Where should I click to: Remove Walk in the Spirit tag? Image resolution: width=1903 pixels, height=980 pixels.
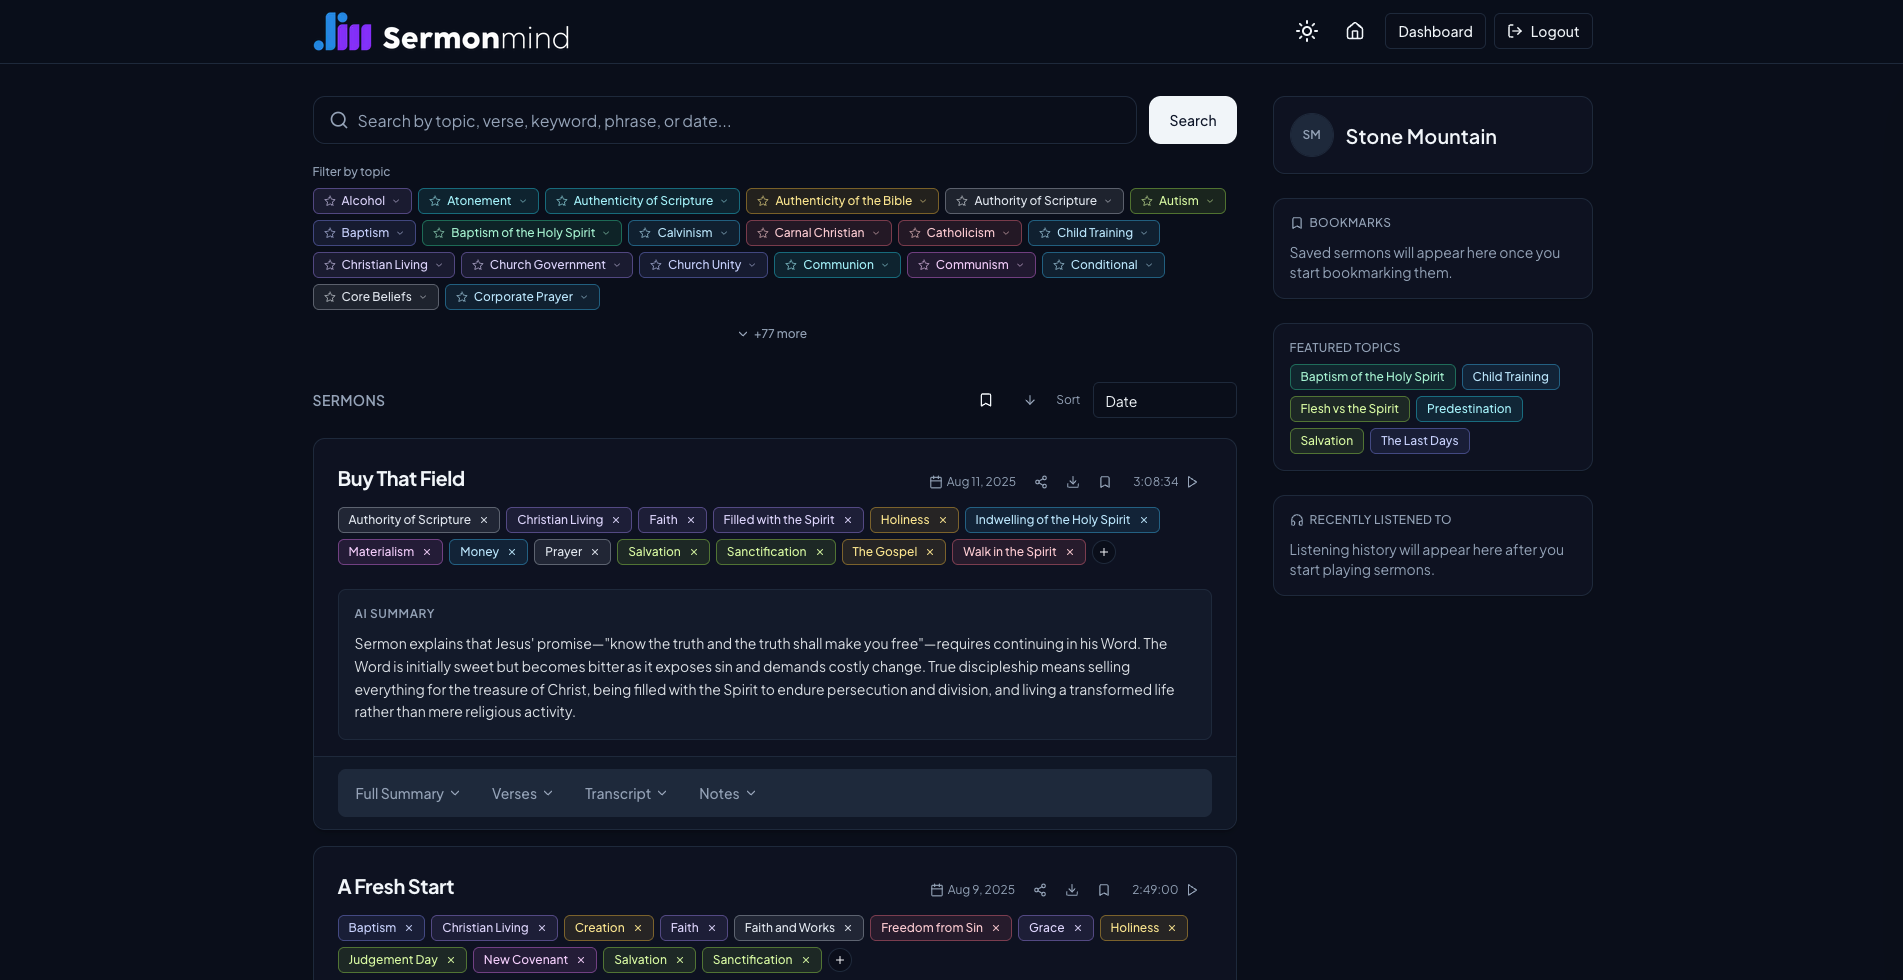coord(1070,552)
